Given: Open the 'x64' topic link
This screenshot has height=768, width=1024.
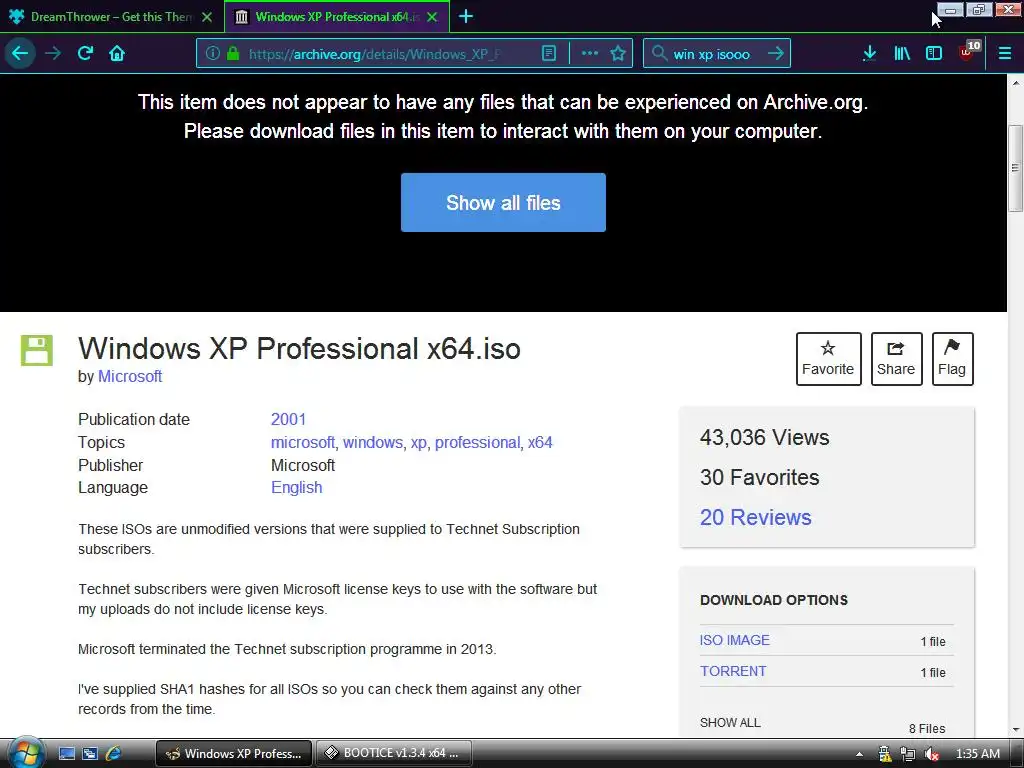Looking at the screenshot, I should point(540,442).
